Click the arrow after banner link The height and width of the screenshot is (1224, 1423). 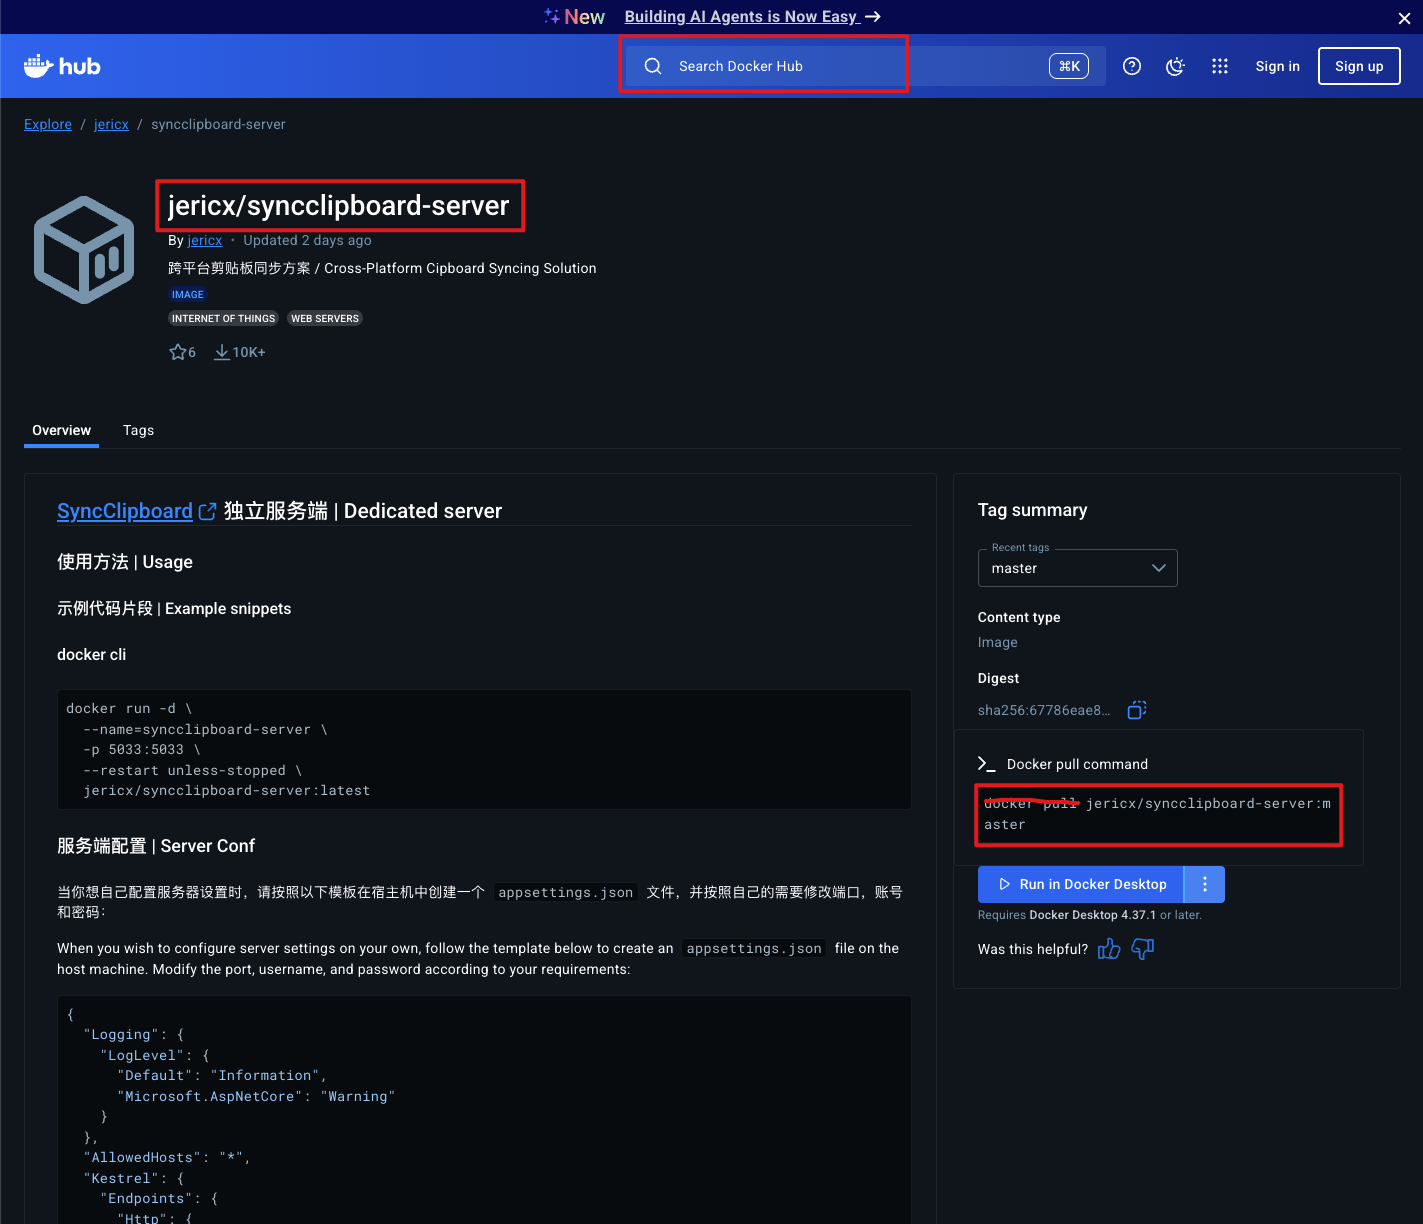(873, 17)
